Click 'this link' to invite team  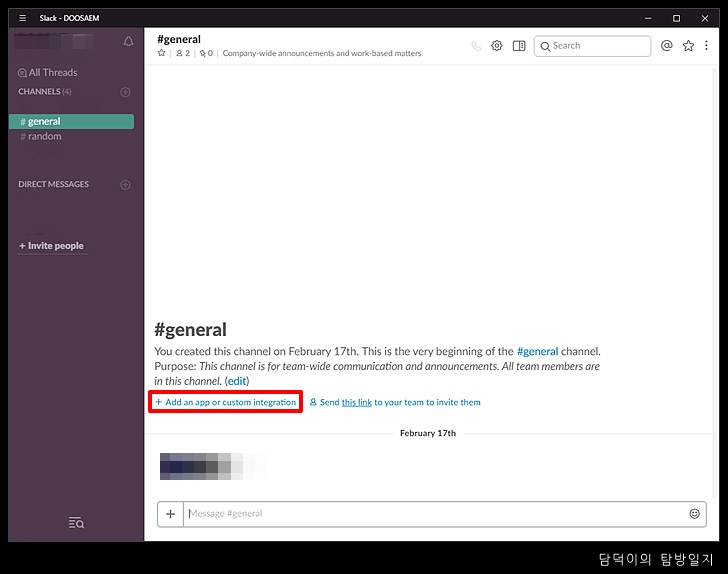click(x=357, y=403)
